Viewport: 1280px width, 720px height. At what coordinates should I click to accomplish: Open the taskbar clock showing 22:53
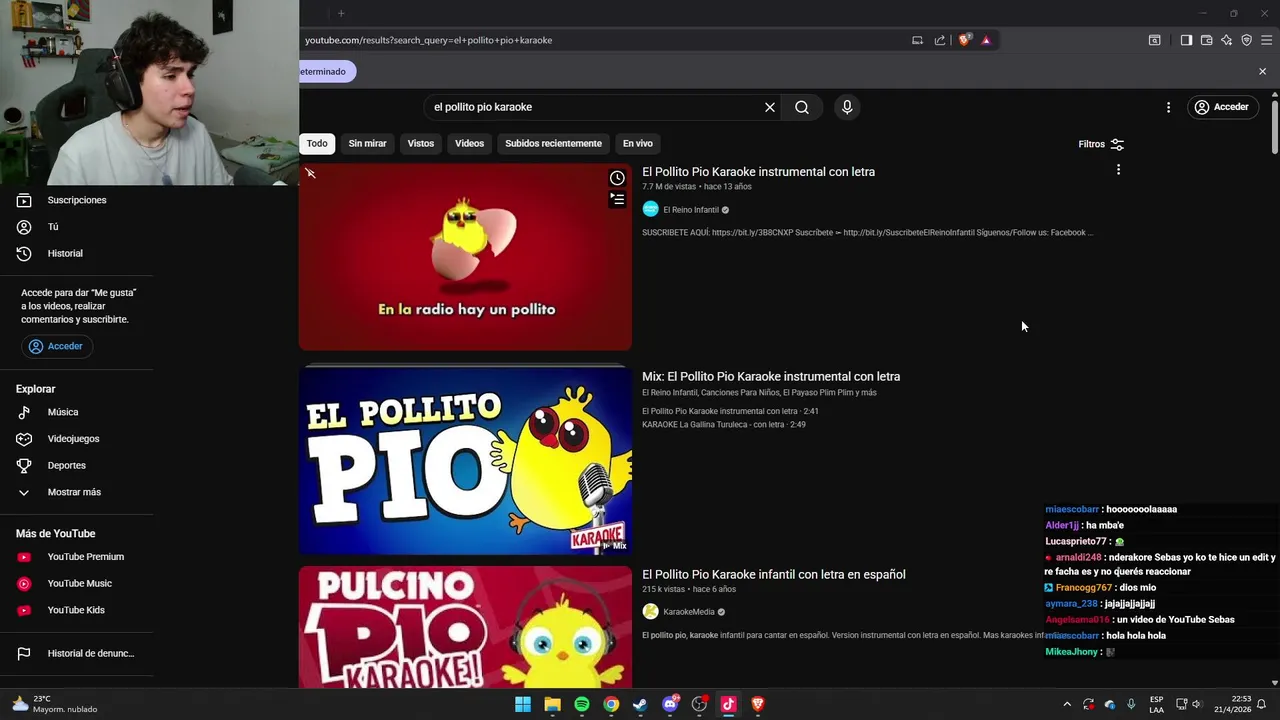1232,704
